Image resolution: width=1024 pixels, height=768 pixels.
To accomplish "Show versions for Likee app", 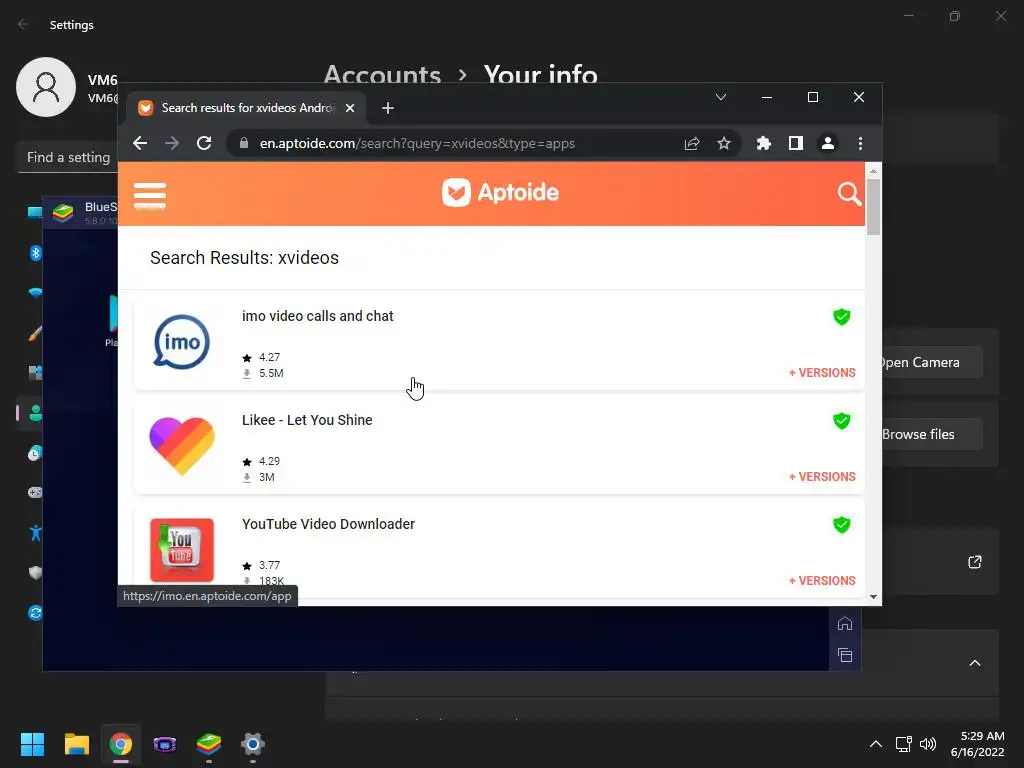I will point(822,477).
